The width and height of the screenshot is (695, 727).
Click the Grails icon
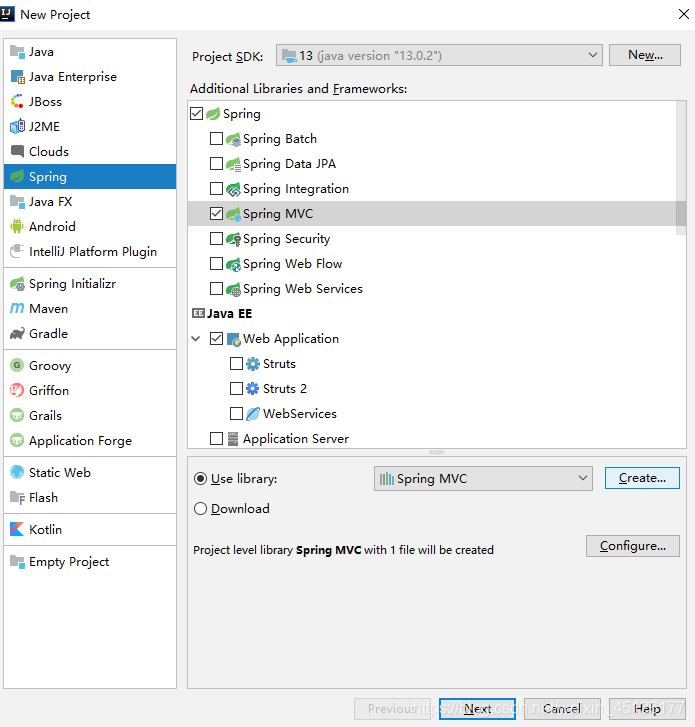pyautogui.click(x=17, y=415)
